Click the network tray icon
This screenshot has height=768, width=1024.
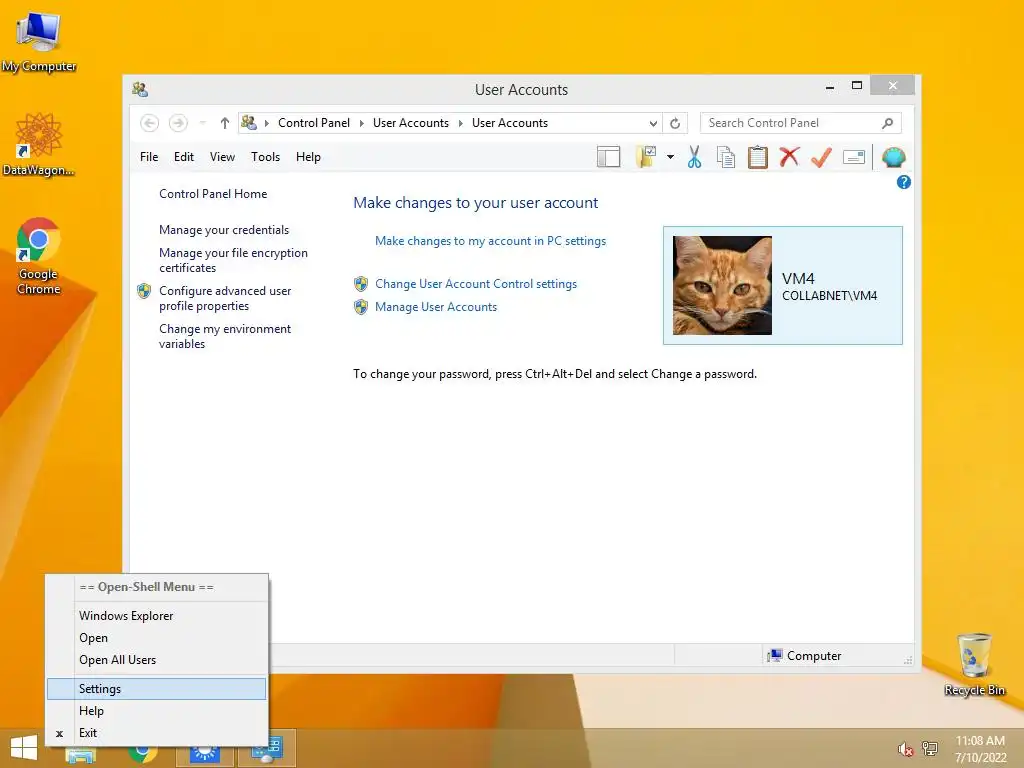(930, 748)
